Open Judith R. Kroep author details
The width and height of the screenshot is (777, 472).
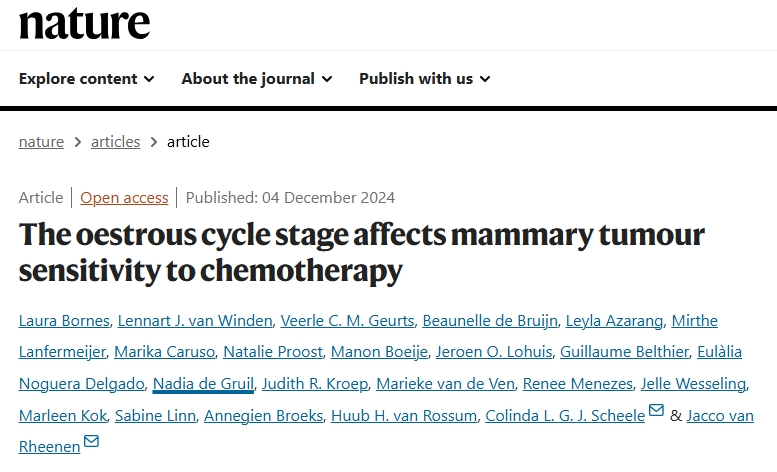point(315,384)
